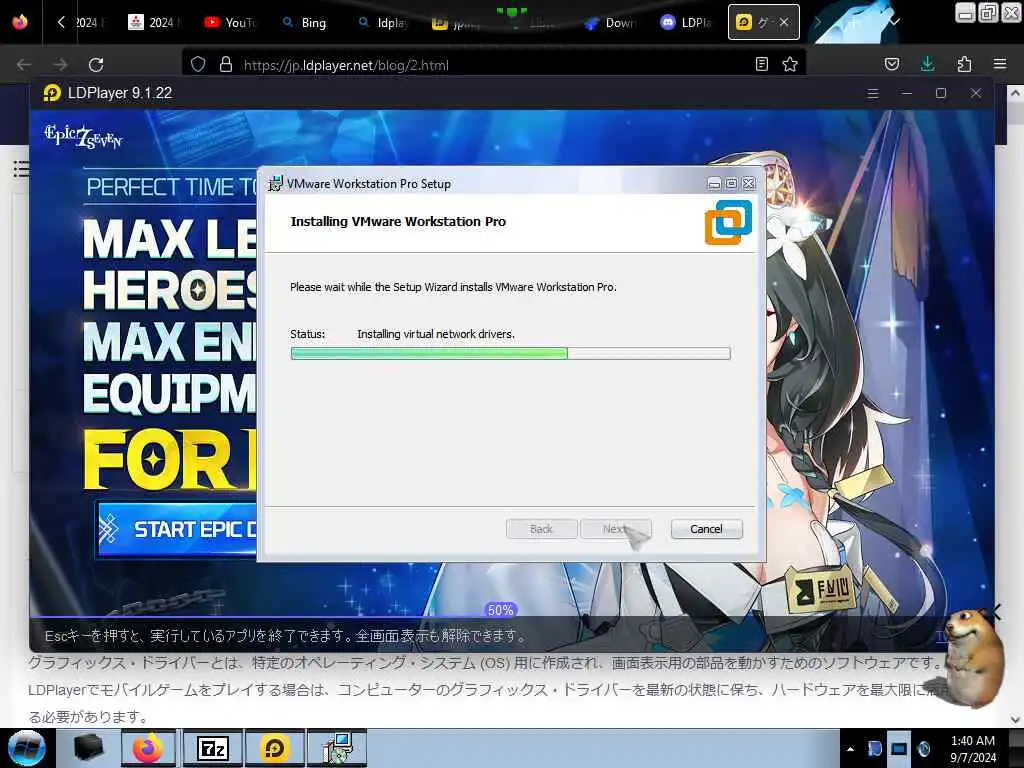Screen dimensions: 1024x768
Task: Open the list all tabs dropdown
Action: pyautogui.click(x=895, y=22)
